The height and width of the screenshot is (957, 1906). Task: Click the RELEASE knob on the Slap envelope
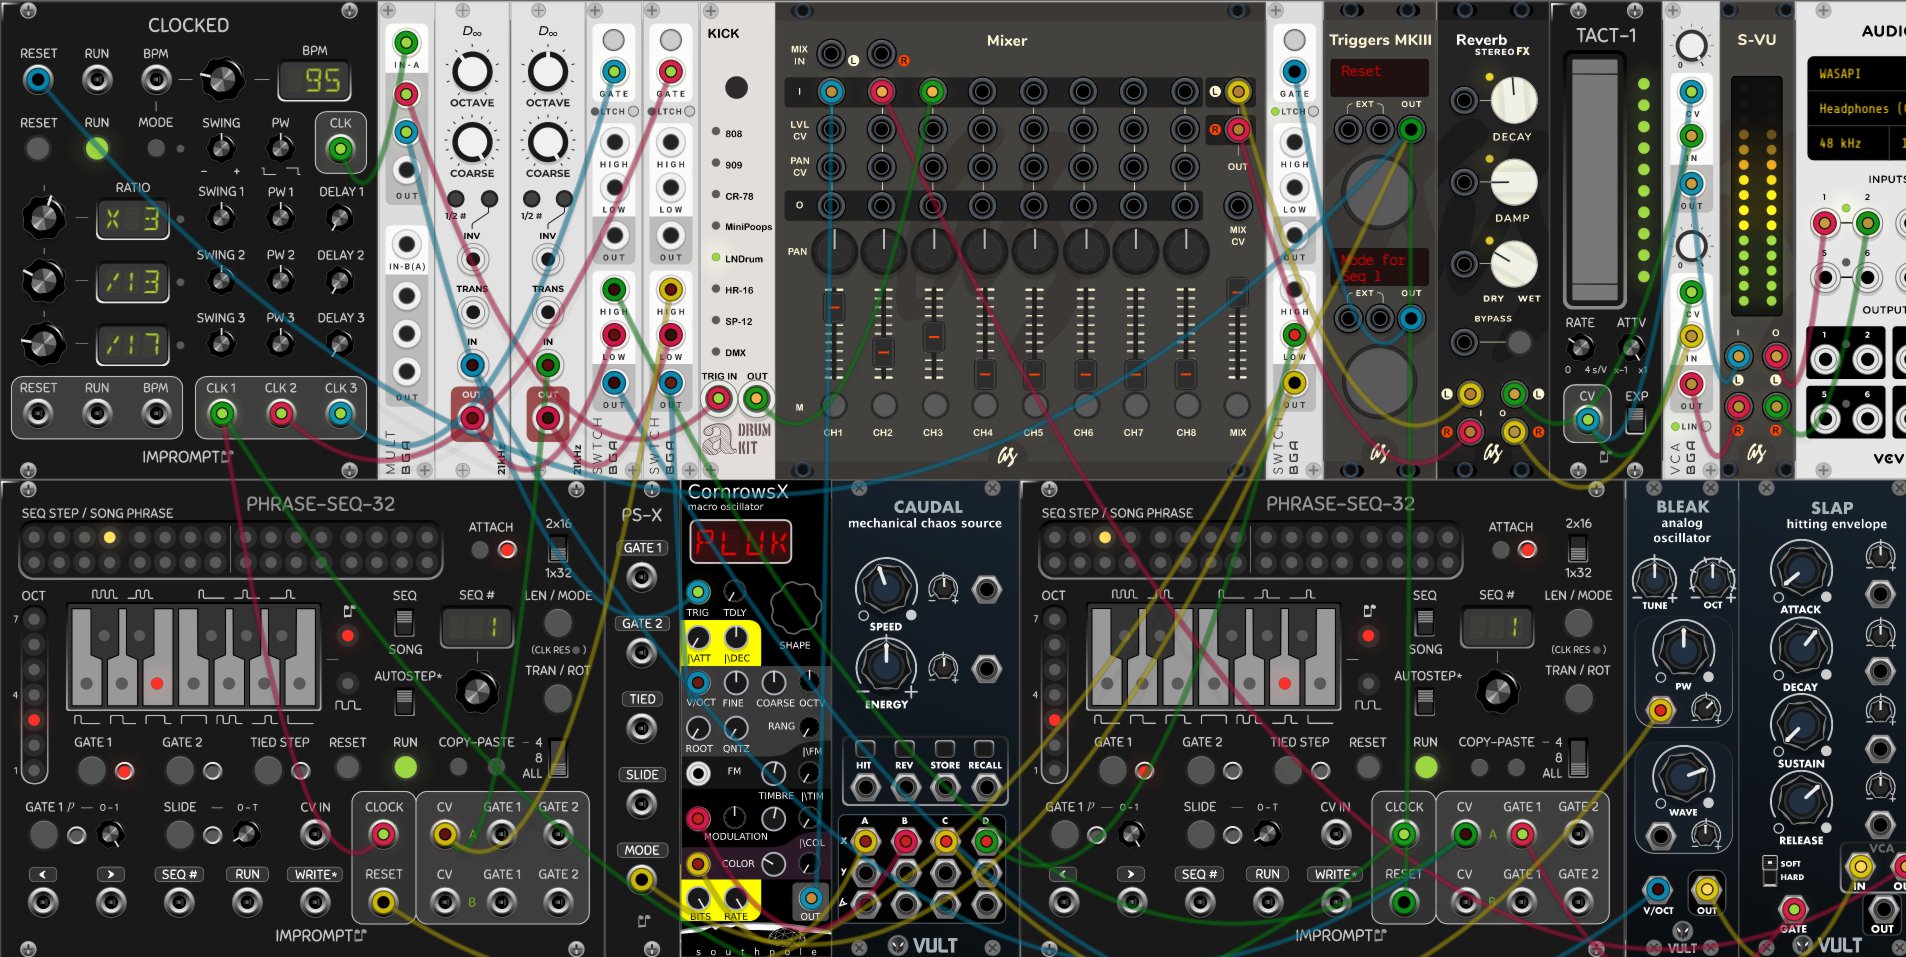[1801, 802]
